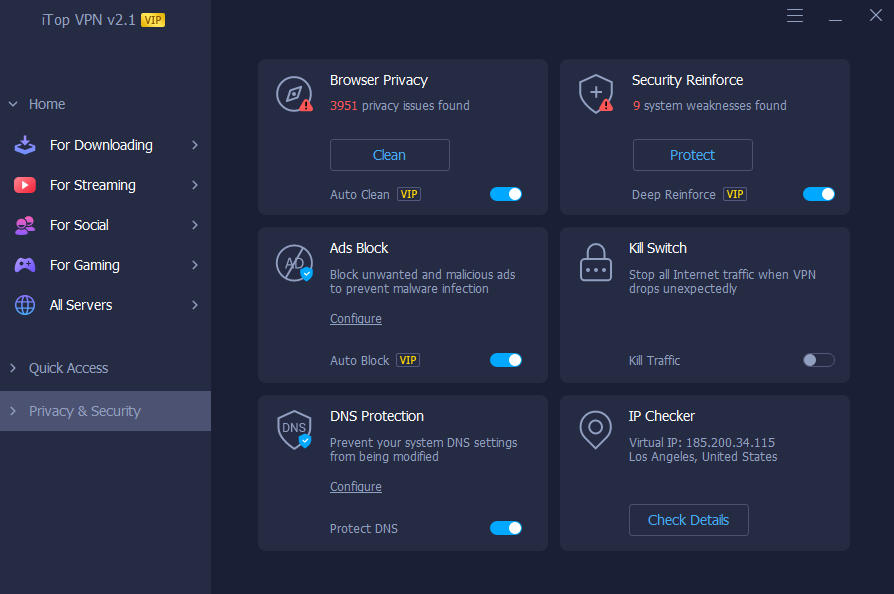Click the 9 system weaknesses found text

click(x=709, y=105)
